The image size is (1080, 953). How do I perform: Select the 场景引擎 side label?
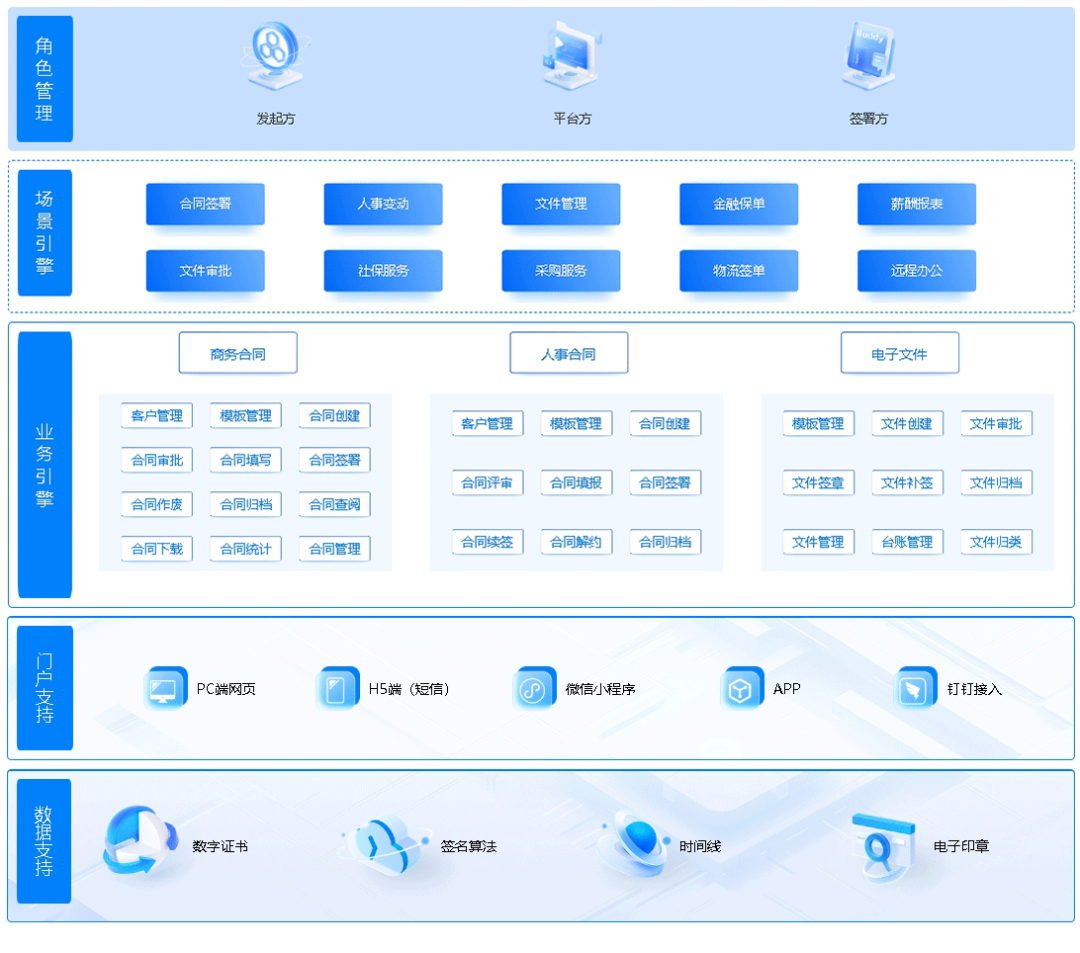[45, 233]
